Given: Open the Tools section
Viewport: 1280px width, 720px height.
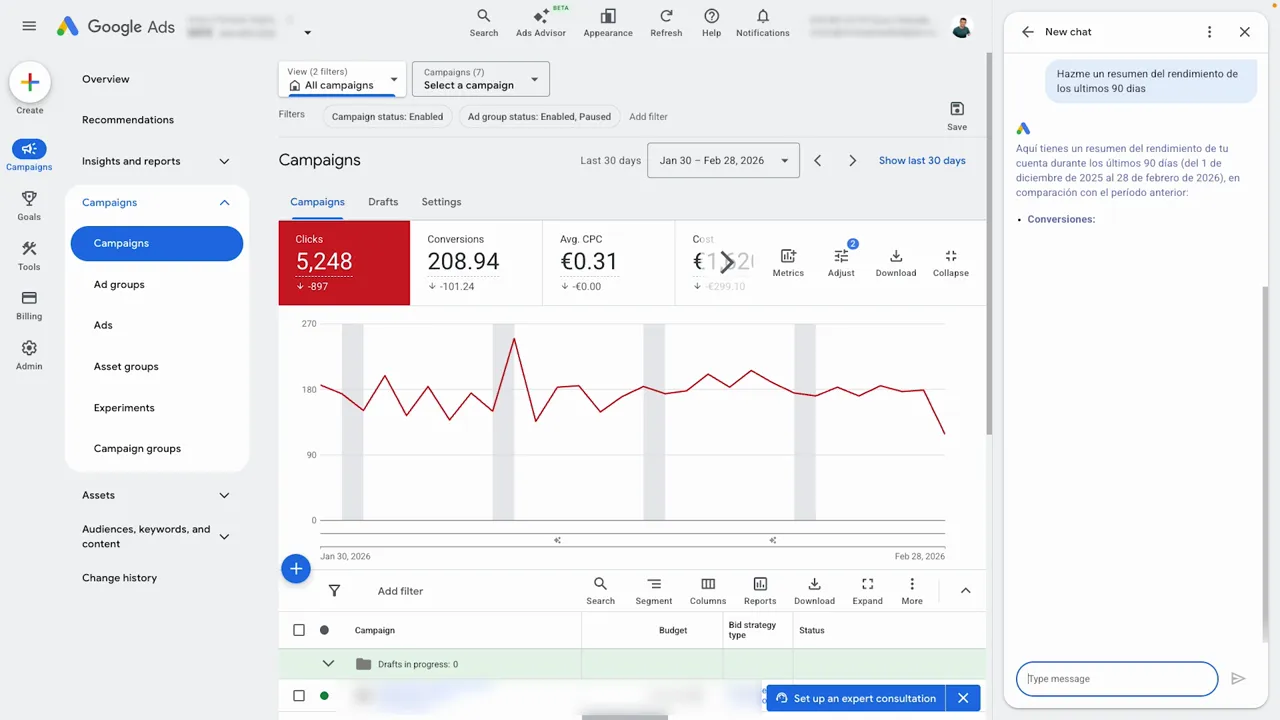Looking at the screenshot, I should tap(29, 256).
